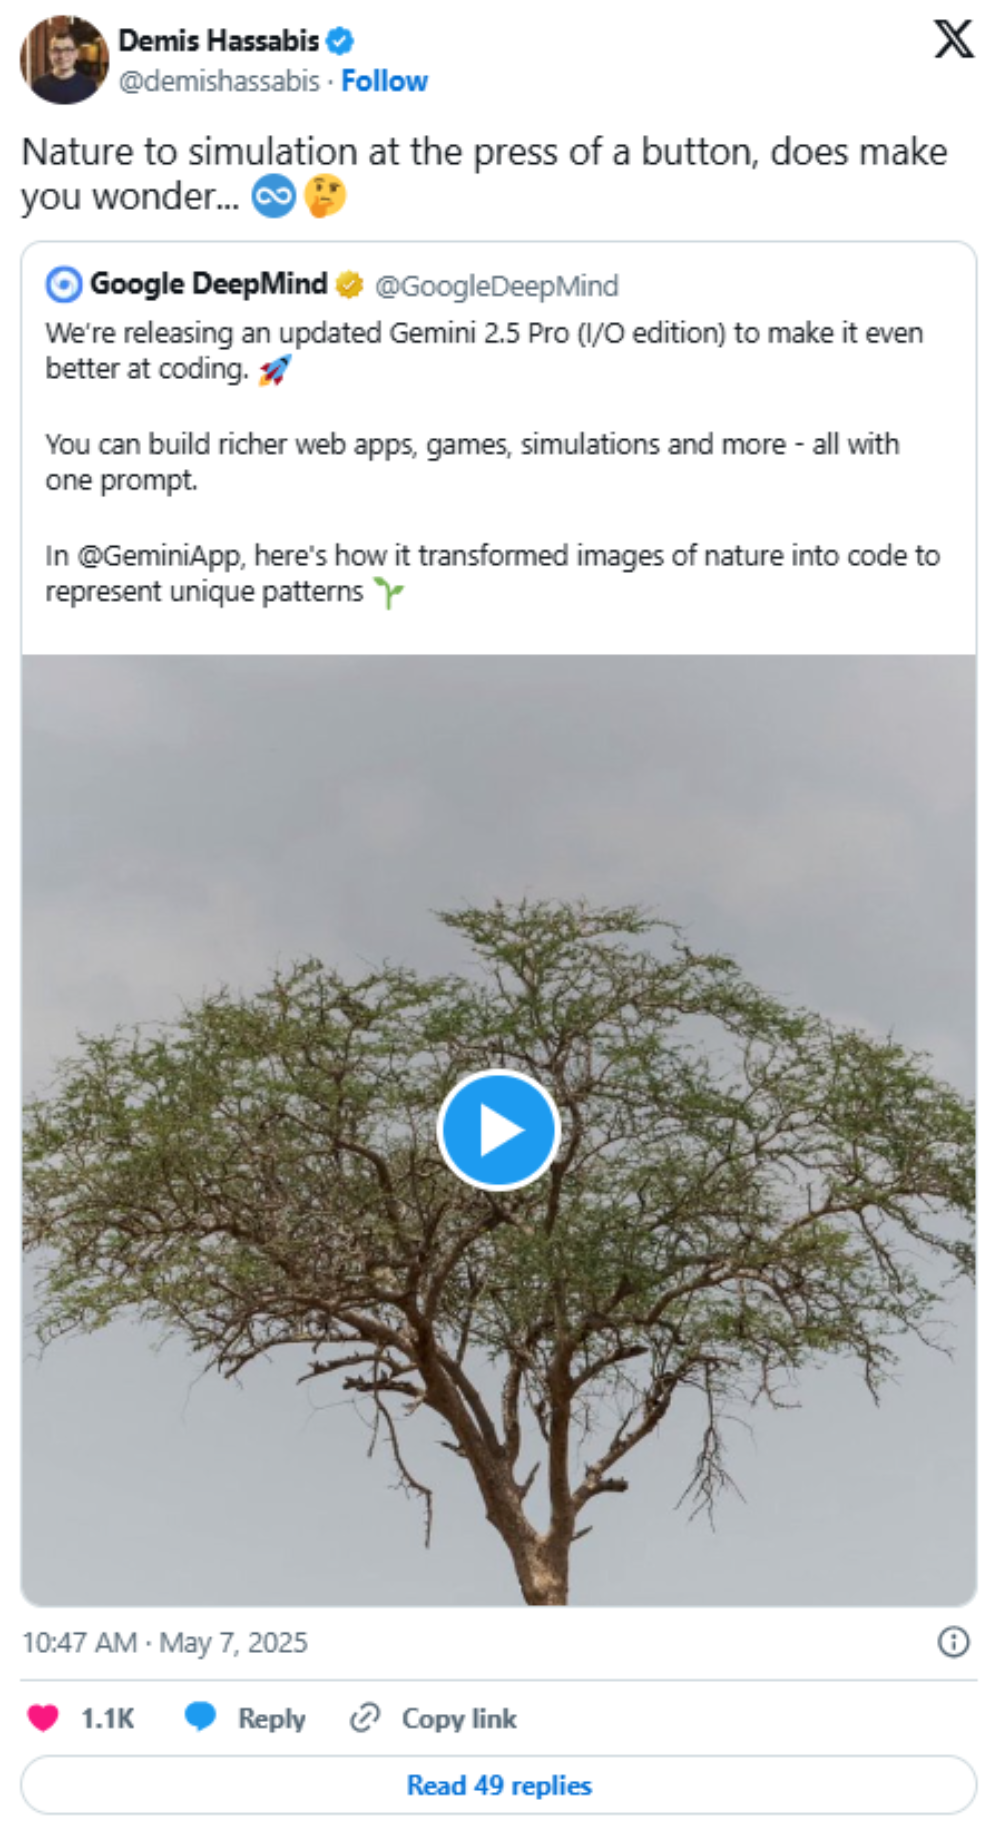Click the reply speech bubble icon
The width and height of the screenshot is (1000, 1837).
pyautogui.click(x=200, y=1718)
